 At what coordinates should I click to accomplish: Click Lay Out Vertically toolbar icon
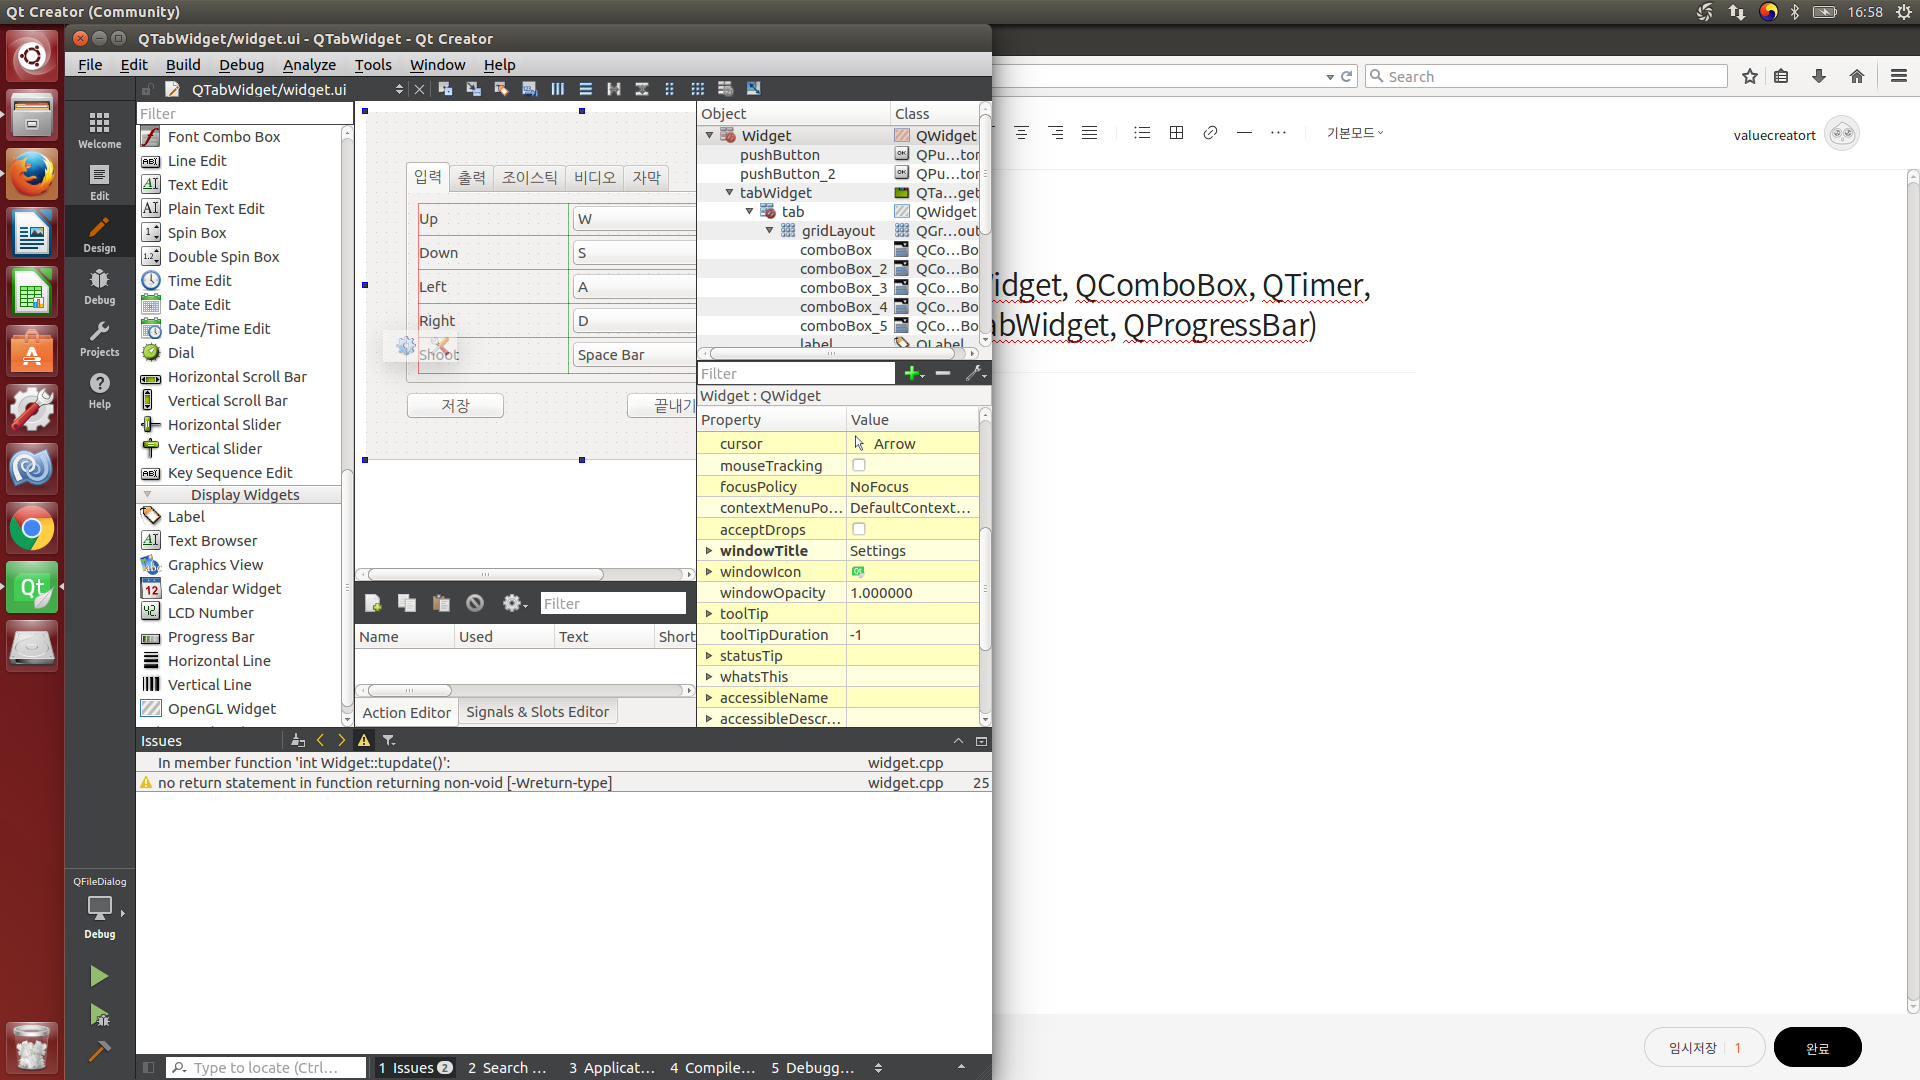586,89
